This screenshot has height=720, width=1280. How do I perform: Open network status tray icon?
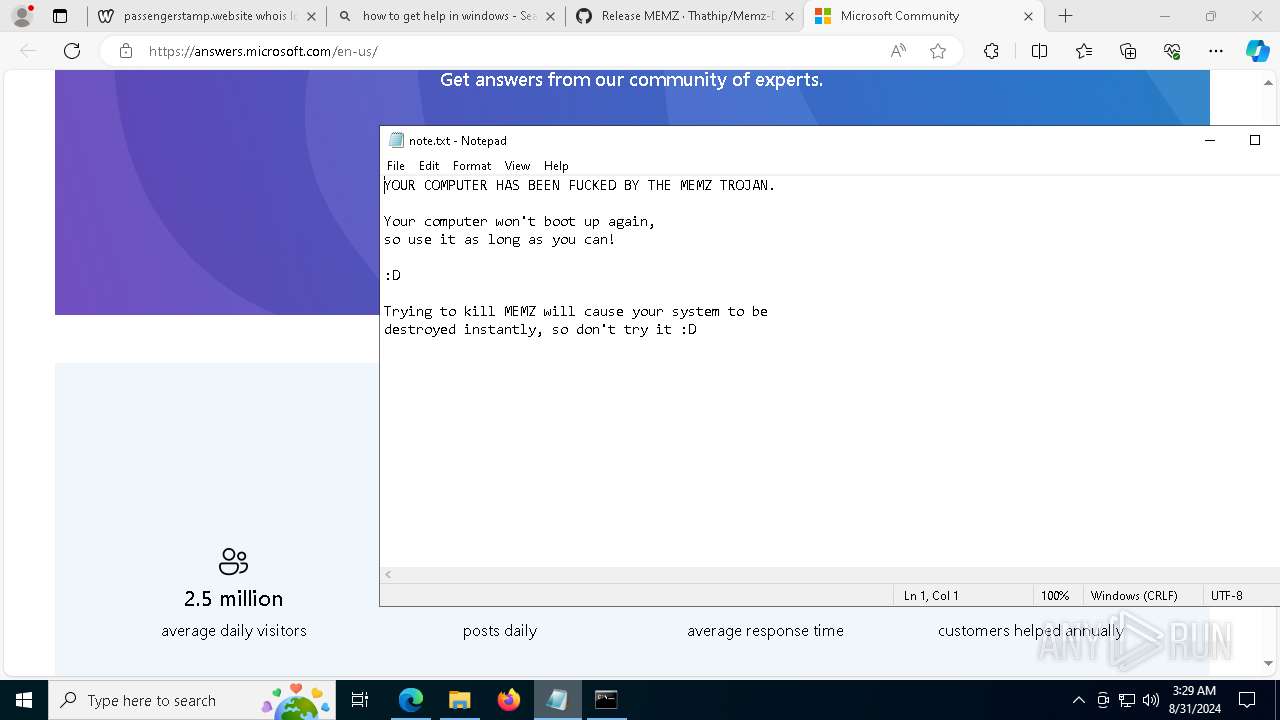(1127, 700)
